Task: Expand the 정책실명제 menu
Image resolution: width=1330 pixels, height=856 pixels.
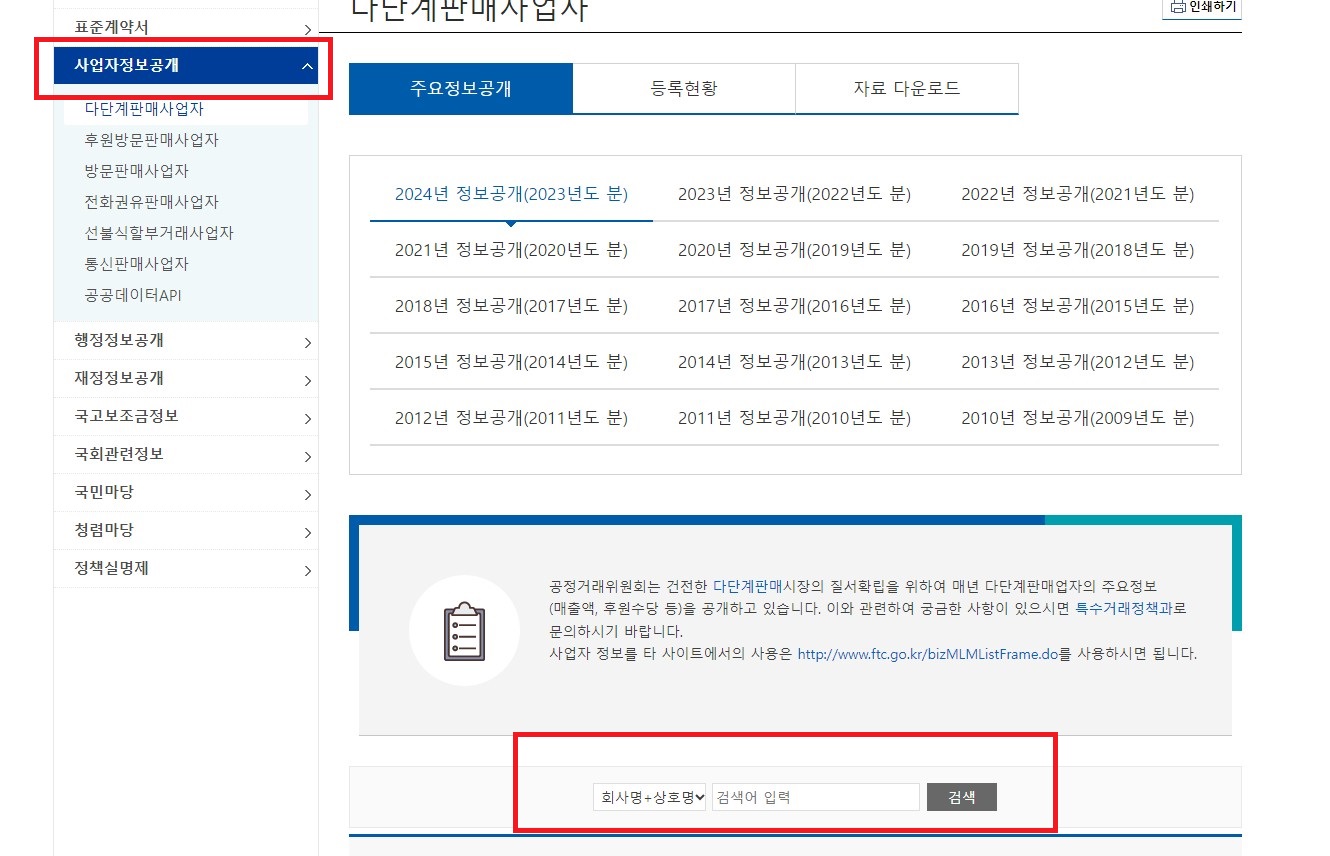Action: [x=186, y=569]
